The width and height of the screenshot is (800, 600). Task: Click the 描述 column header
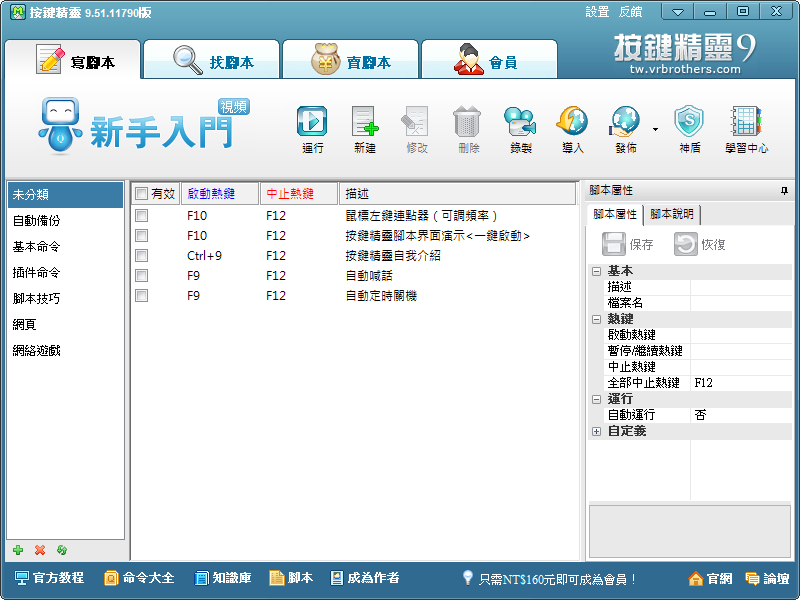pyautogui.click(x=457, y=193)
